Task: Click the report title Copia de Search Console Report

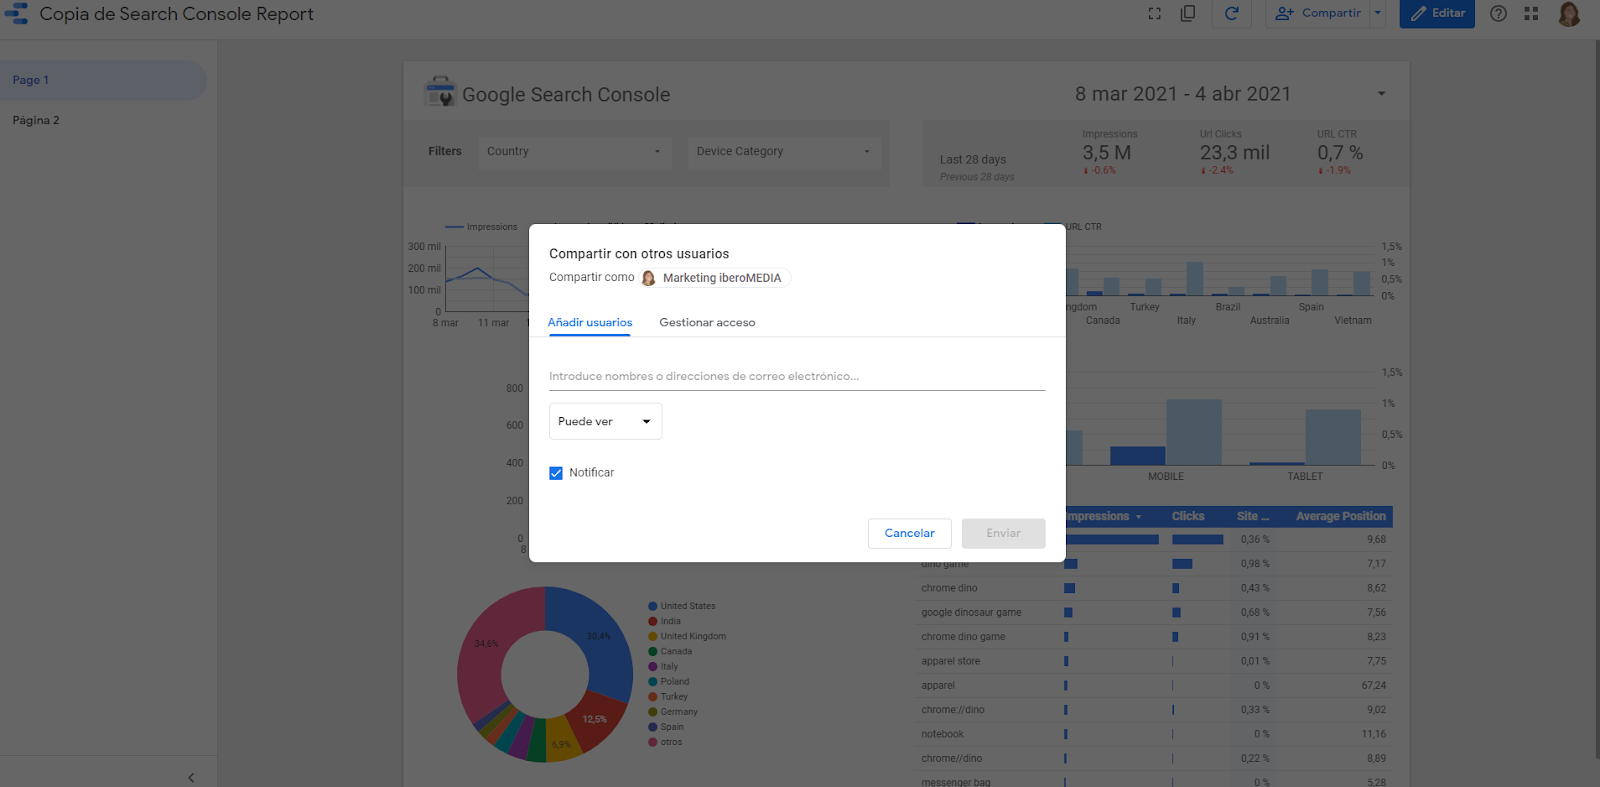Action: (x=176, y=14)
